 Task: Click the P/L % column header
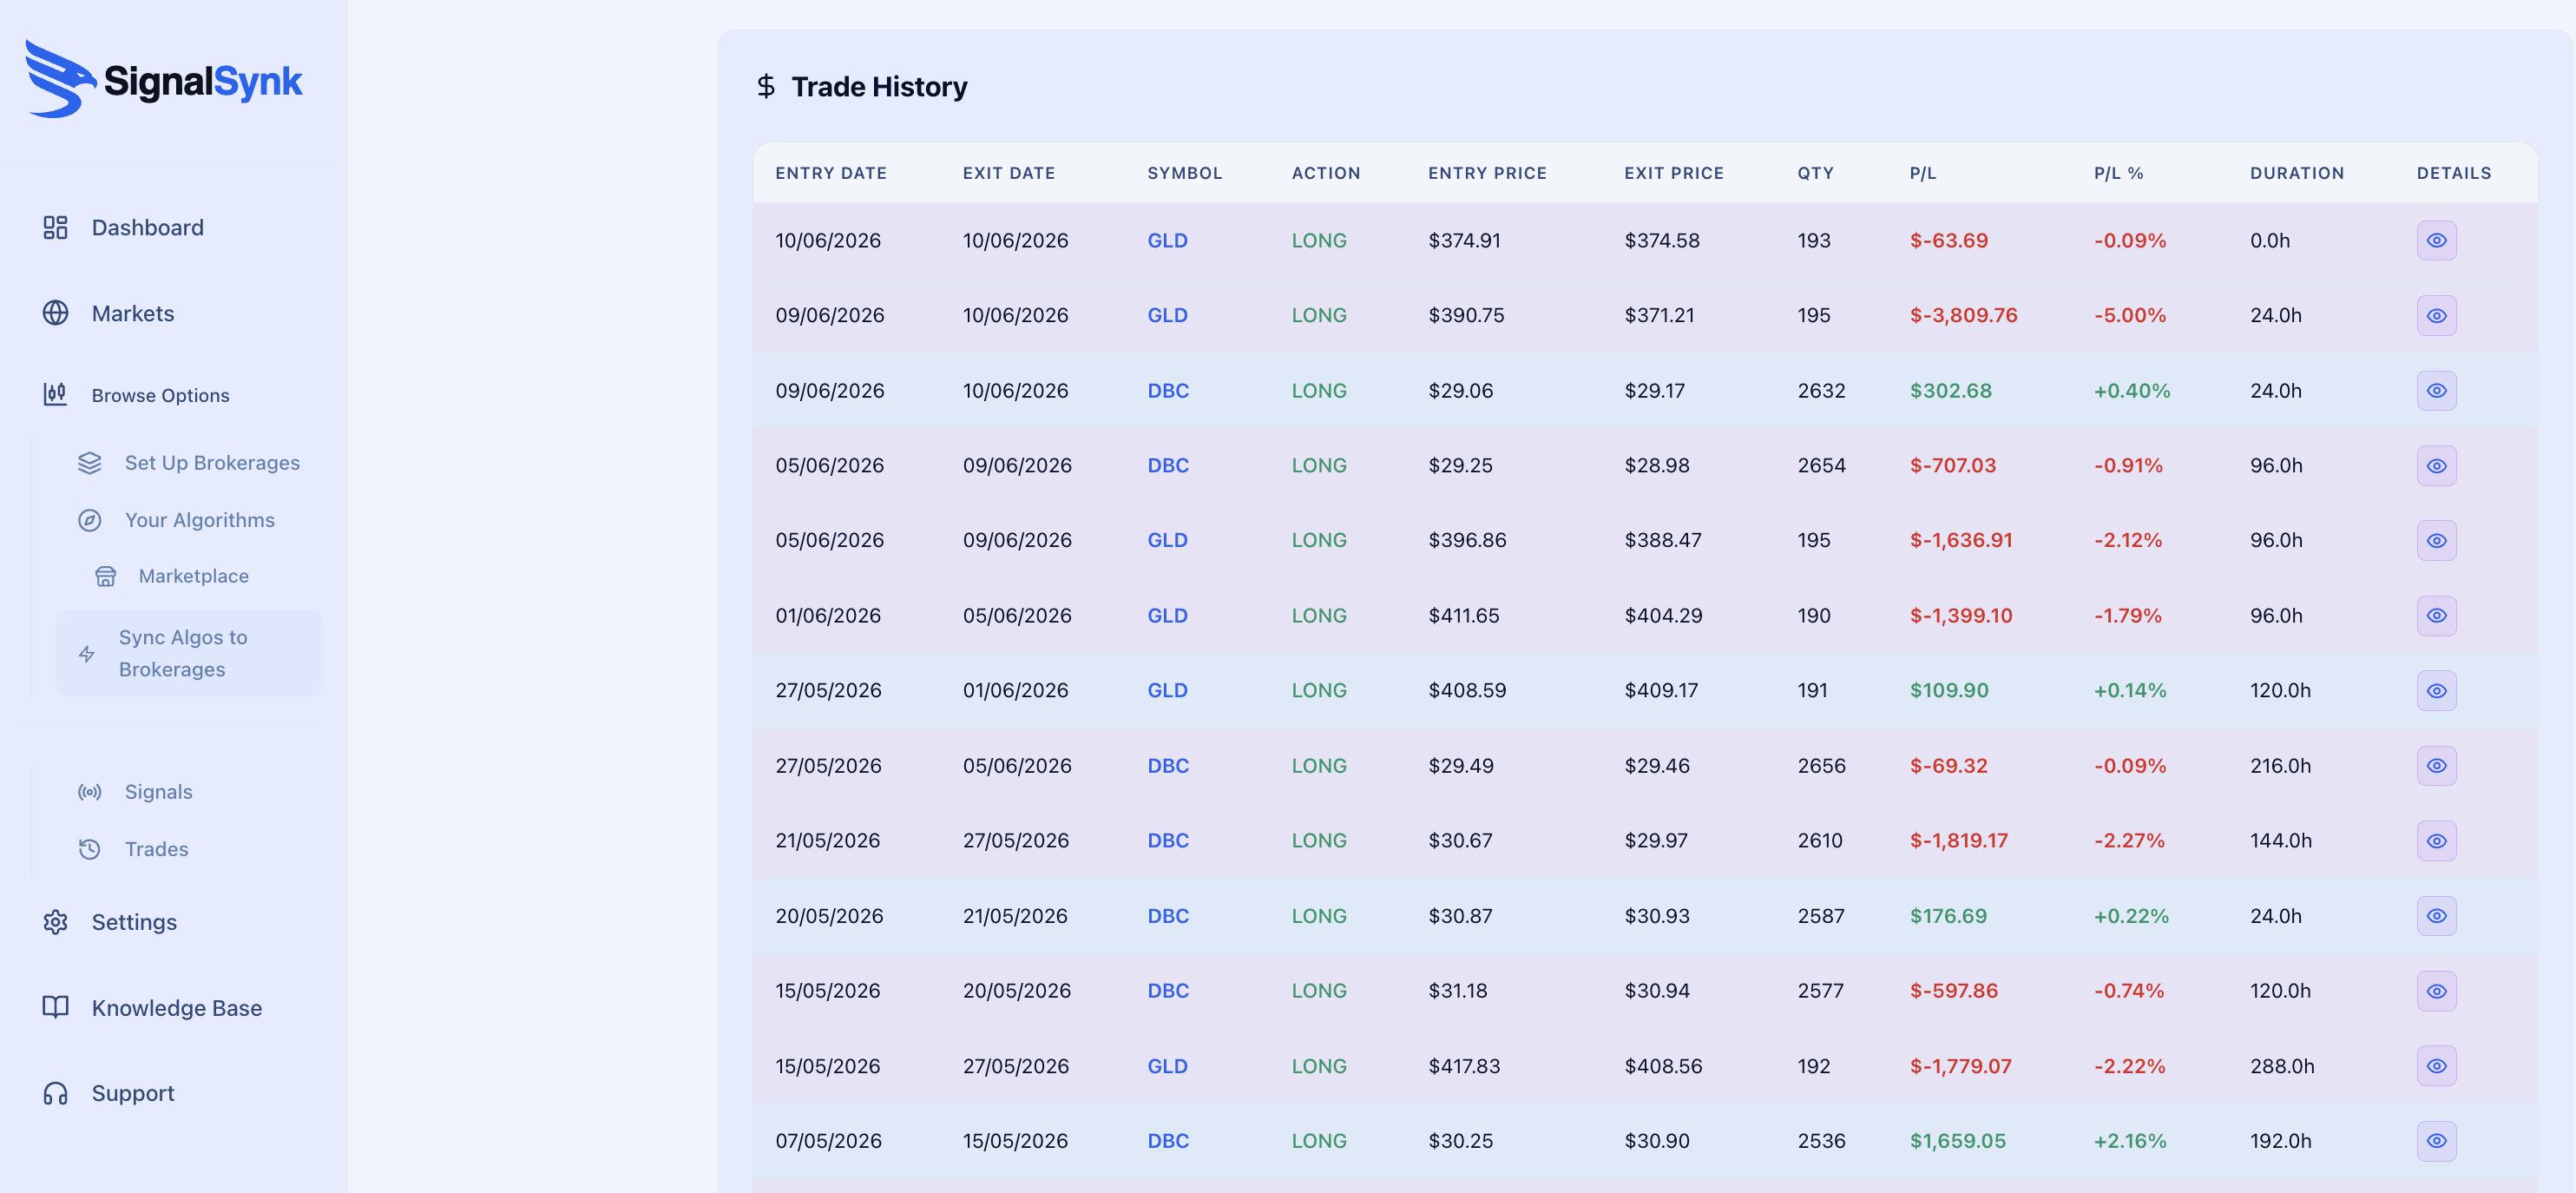[x=2118, y=173]
